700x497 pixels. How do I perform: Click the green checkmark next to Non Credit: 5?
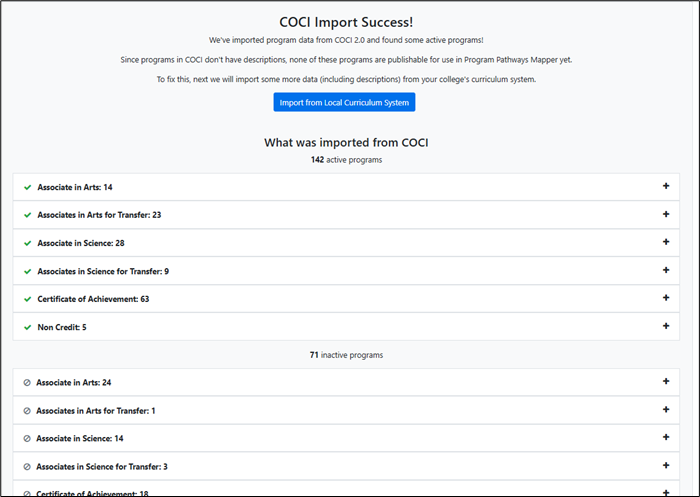click(27, 327)
